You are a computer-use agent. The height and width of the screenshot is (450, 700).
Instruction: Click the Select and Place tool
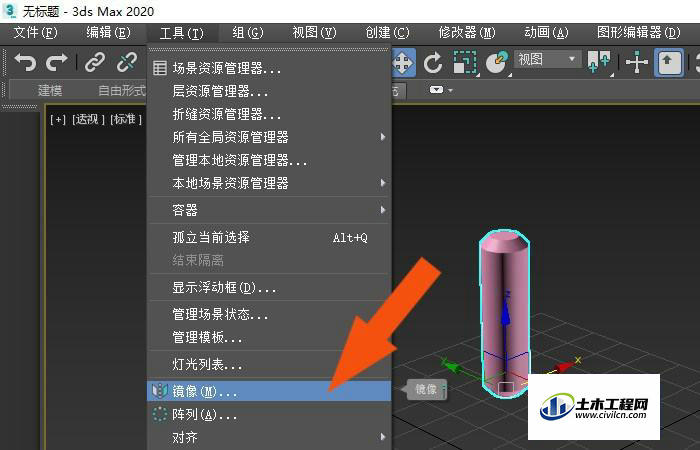(497, 62)
